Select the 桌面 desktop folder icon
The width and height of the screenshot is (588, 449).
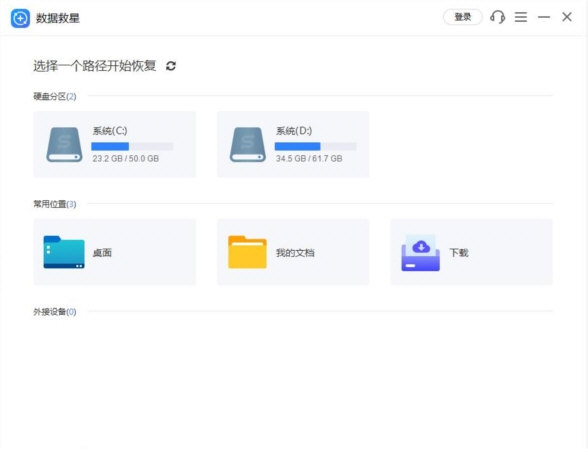click(x=64, y=252)
